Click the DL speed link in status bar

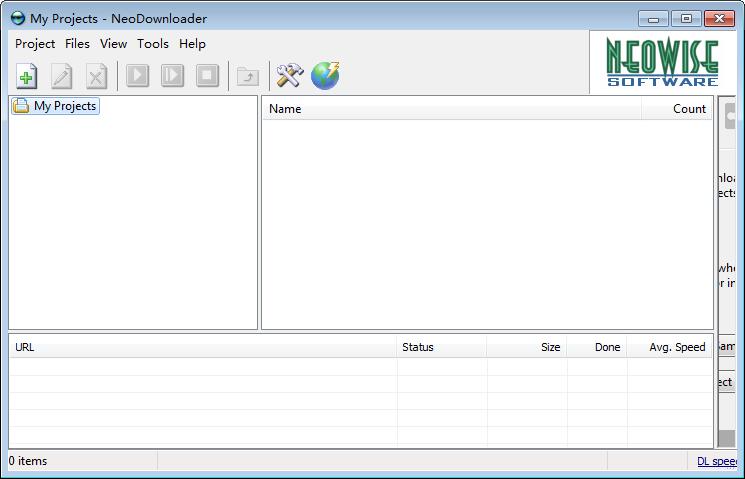coord(716,461)
